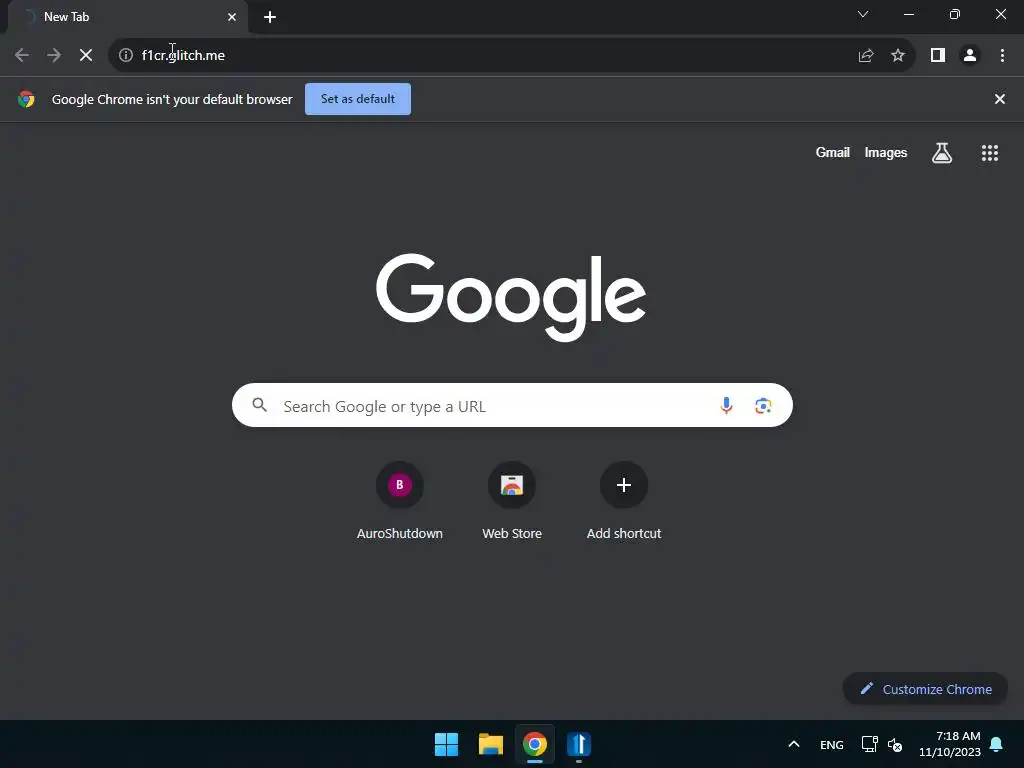Screen dimensions: 1024x768
Task: Open Google Images link
Action: [886, 153]
